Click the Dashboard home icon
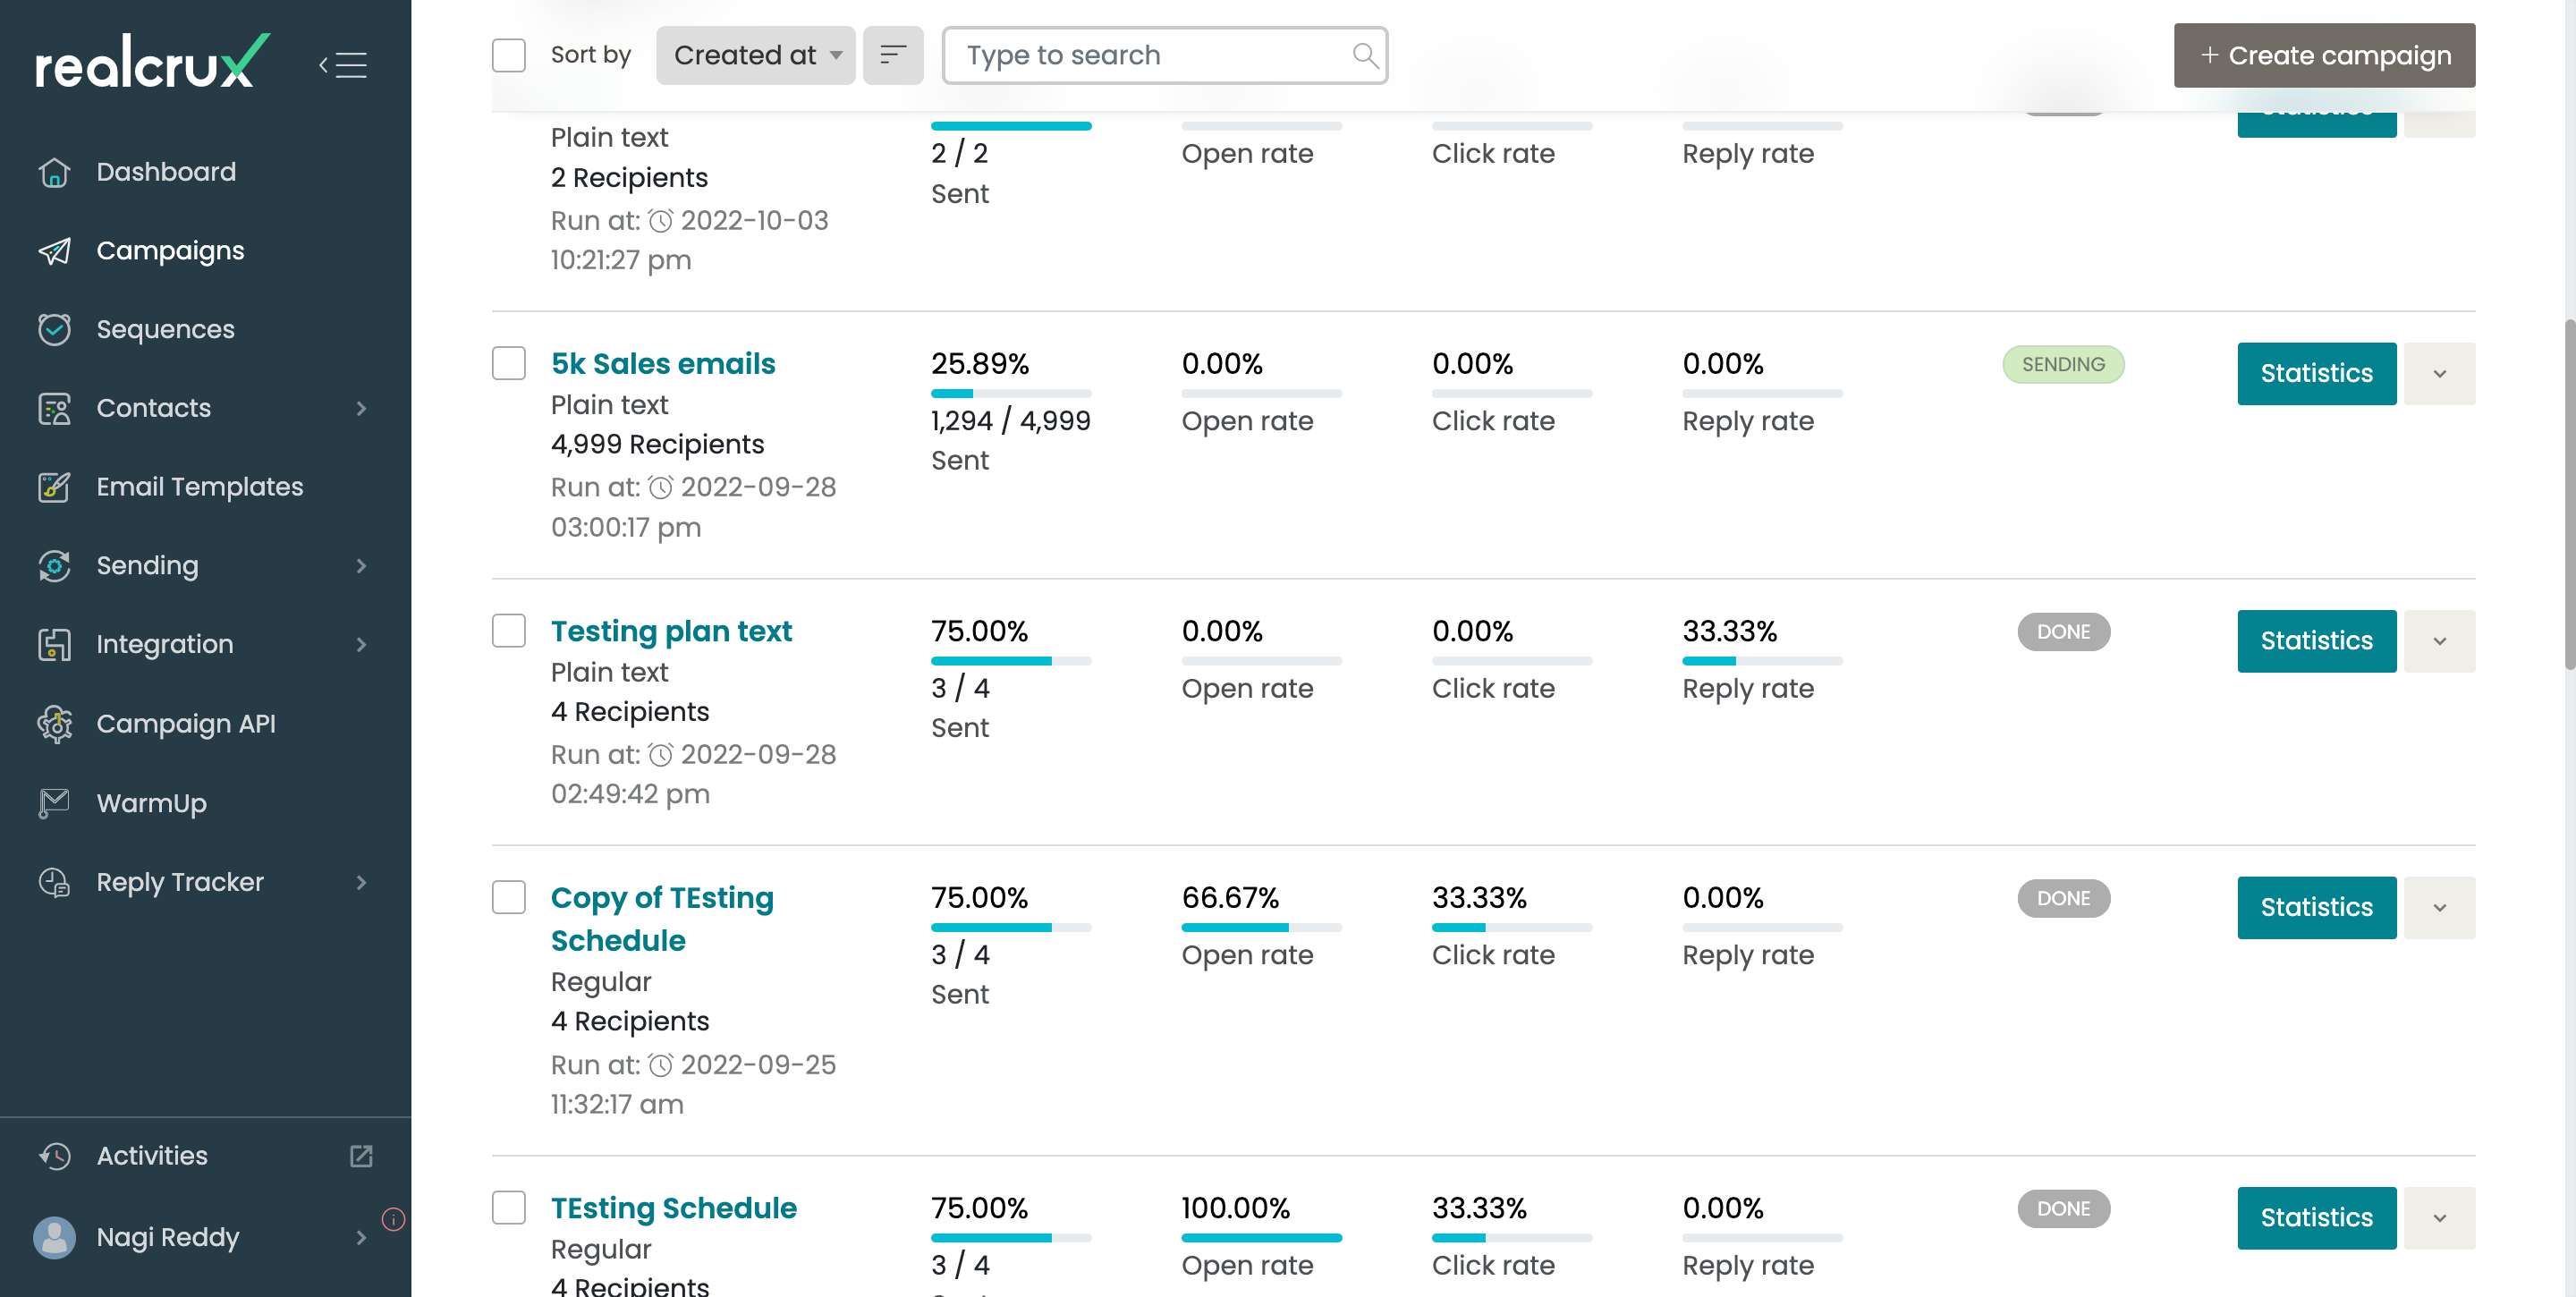The image size is (2576, 1297). tap(54, 172)
